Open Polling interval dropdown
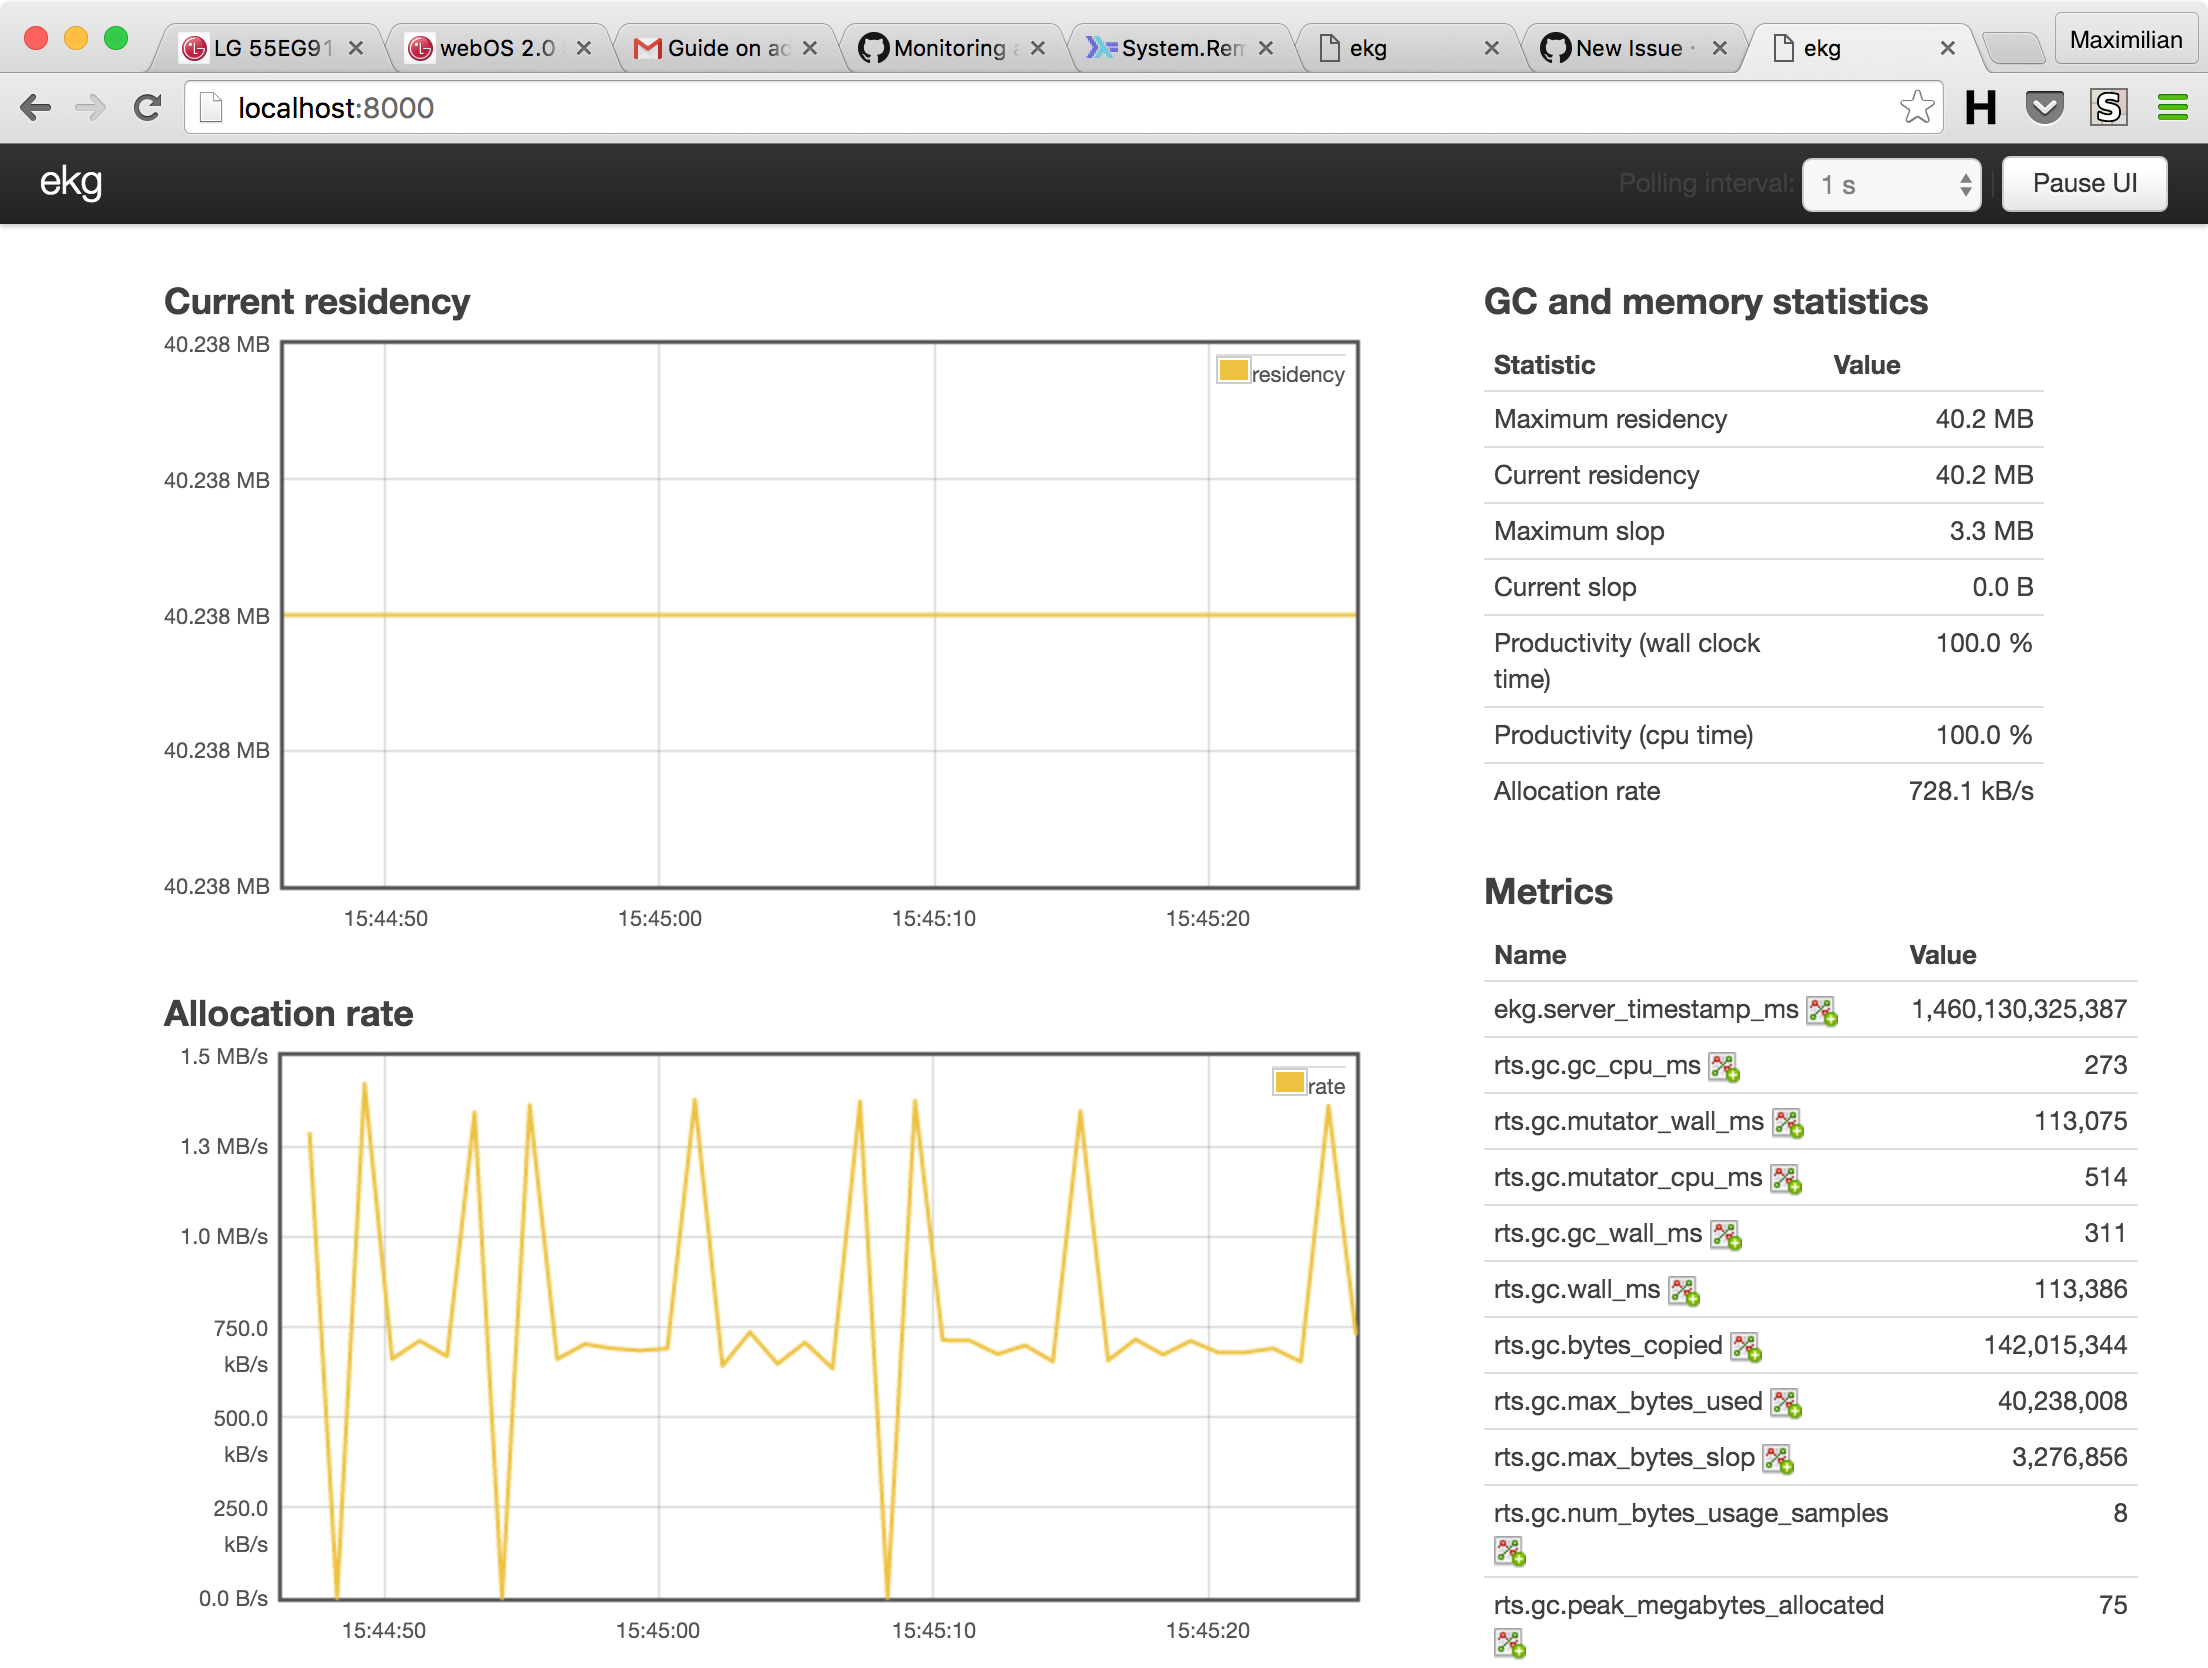 click(1890, 184)
